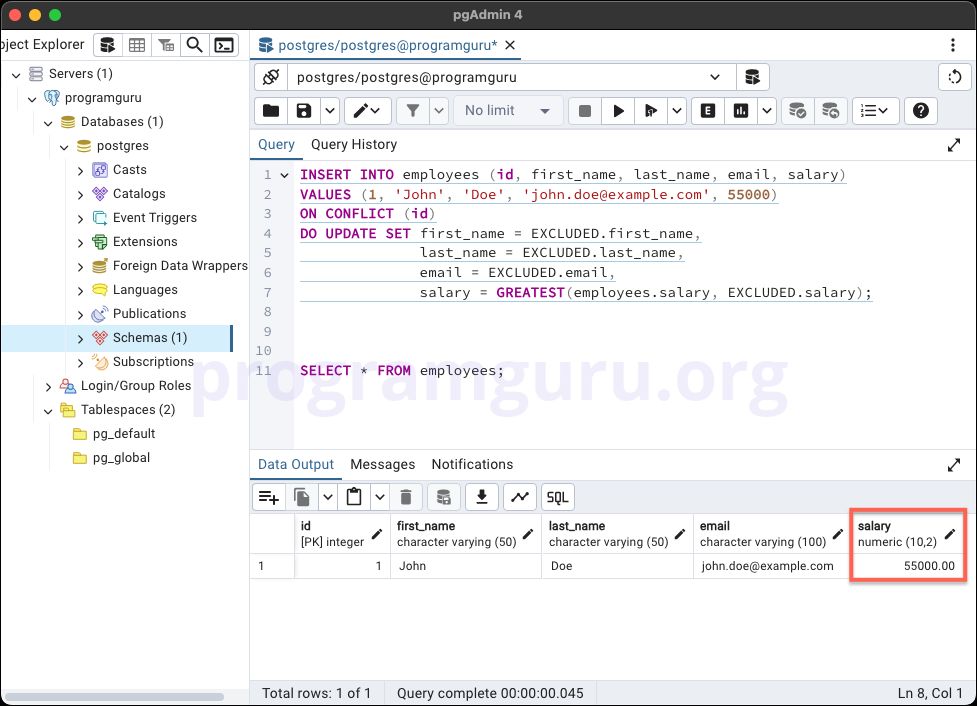977x706 pixels.
Task: Open file folder icon in query toolbar
Action: coord(271,111)
